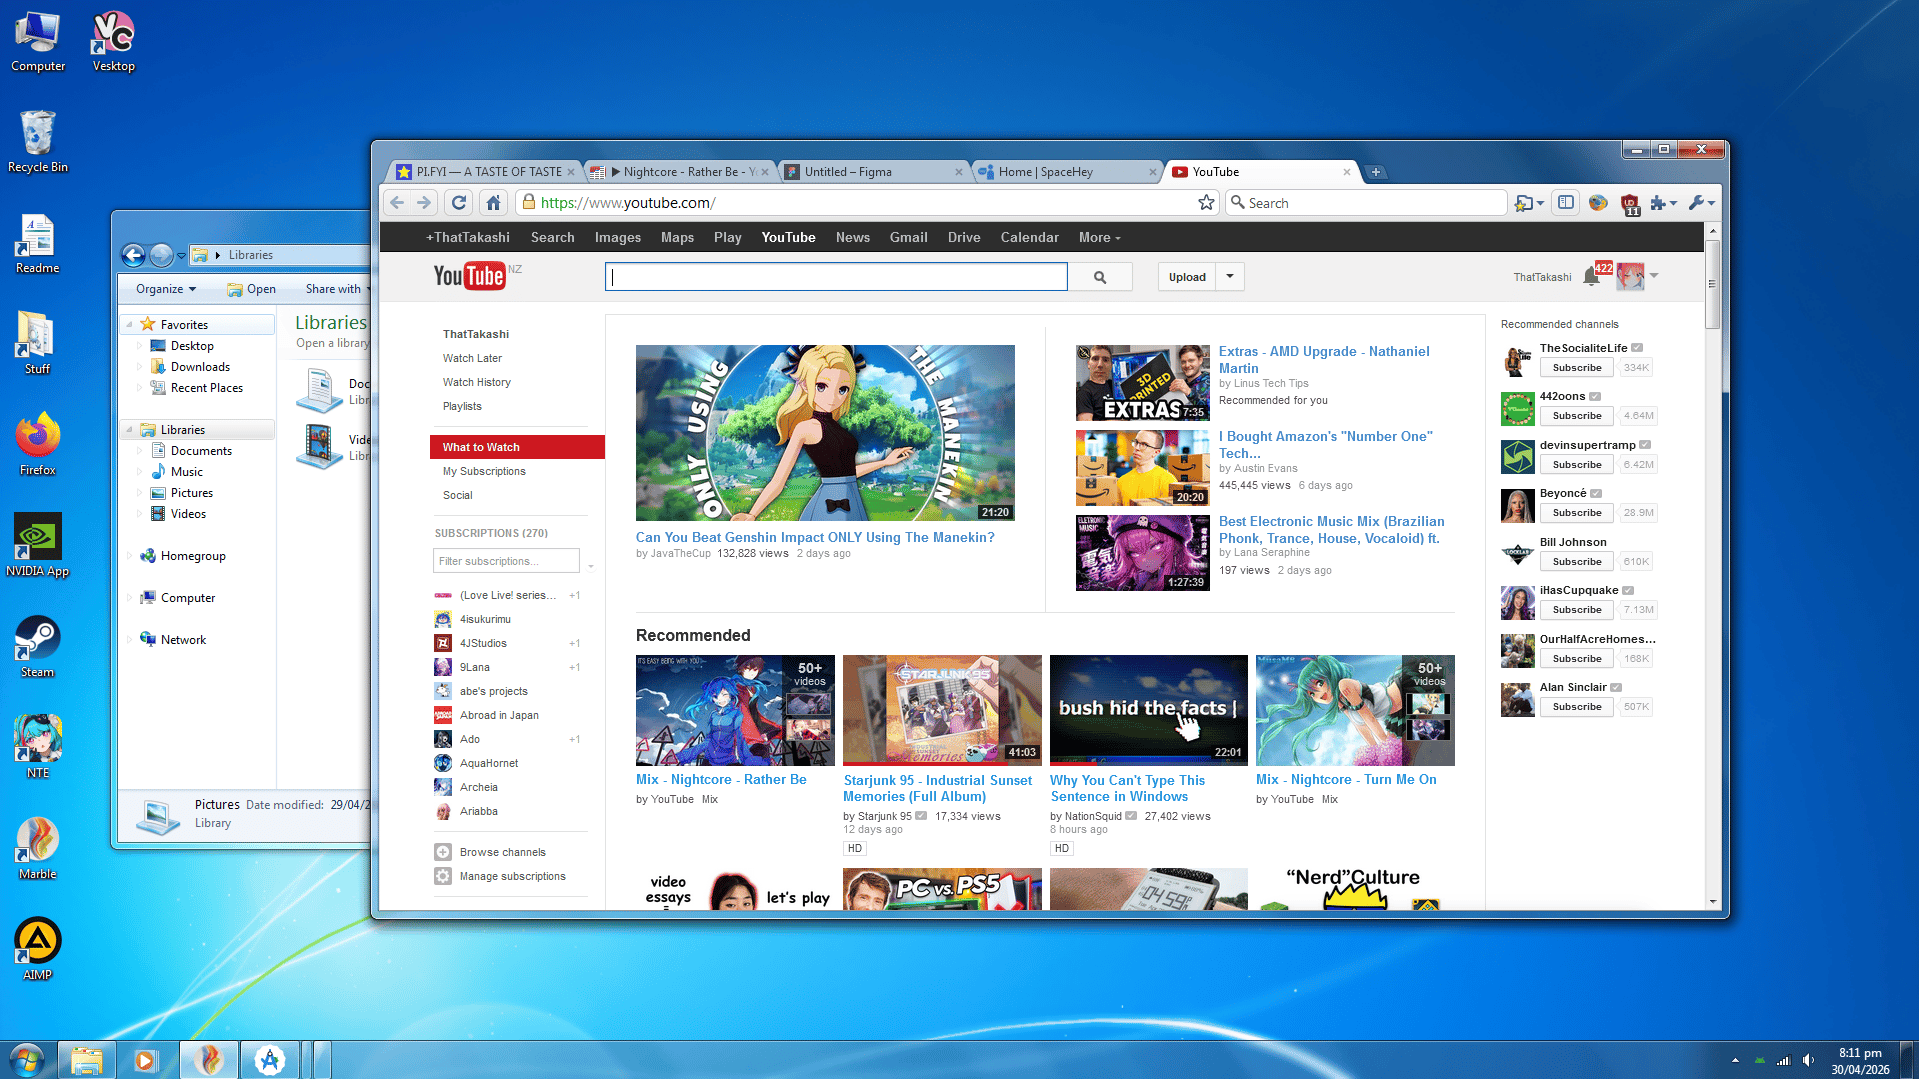This screenshot has height=1079, width=1919.
Task: Open the Windows Start button
Action: (27, 1060)
